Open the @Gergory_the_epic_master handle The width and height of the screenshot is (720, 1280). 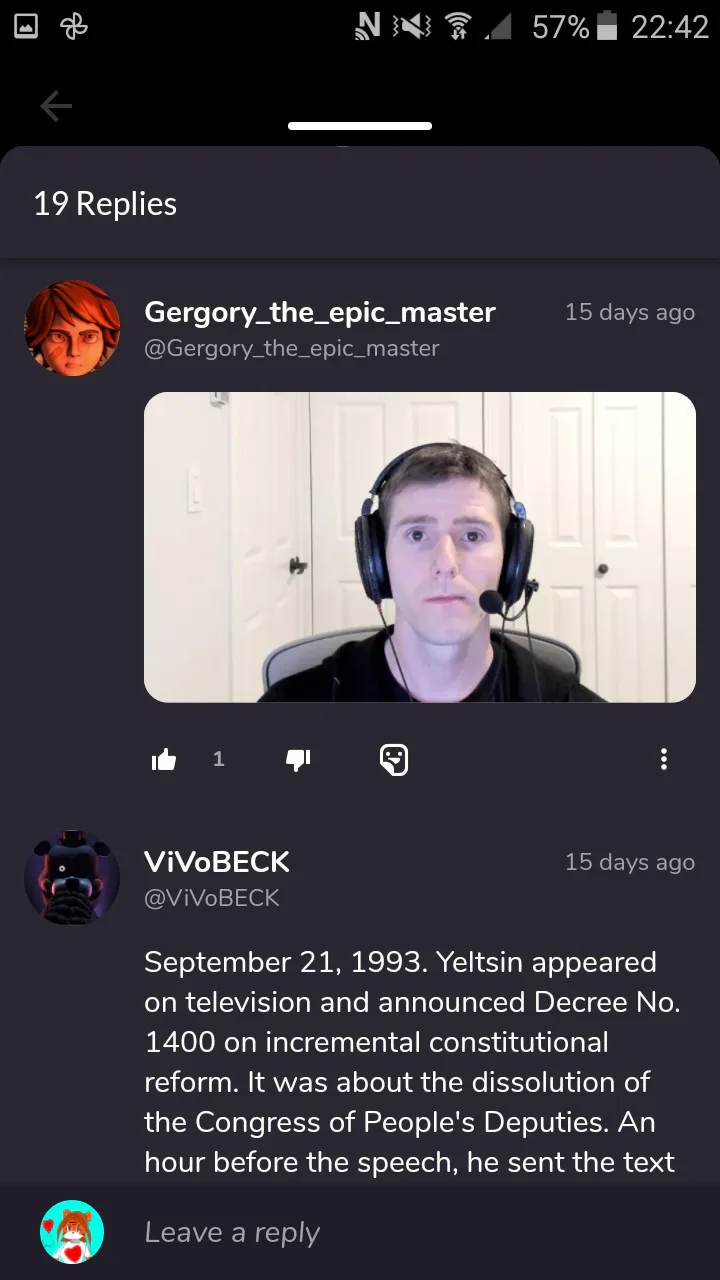(x=292, y=348)
